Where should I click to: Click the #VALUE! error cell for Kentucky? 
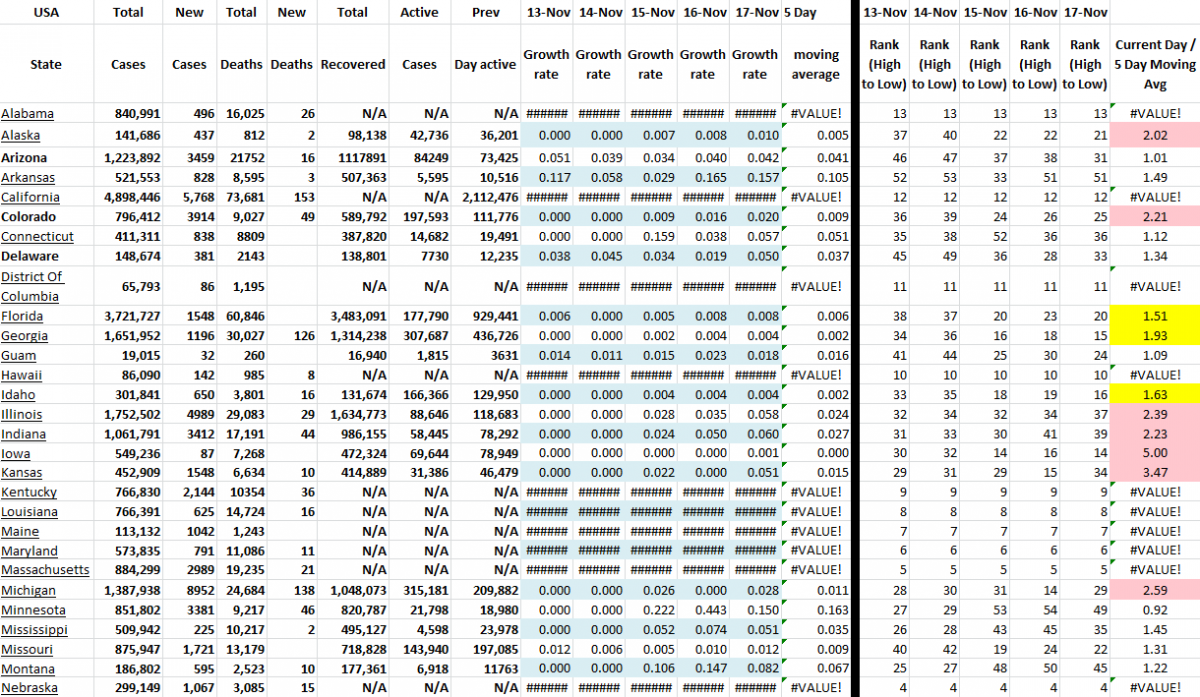1156,492
